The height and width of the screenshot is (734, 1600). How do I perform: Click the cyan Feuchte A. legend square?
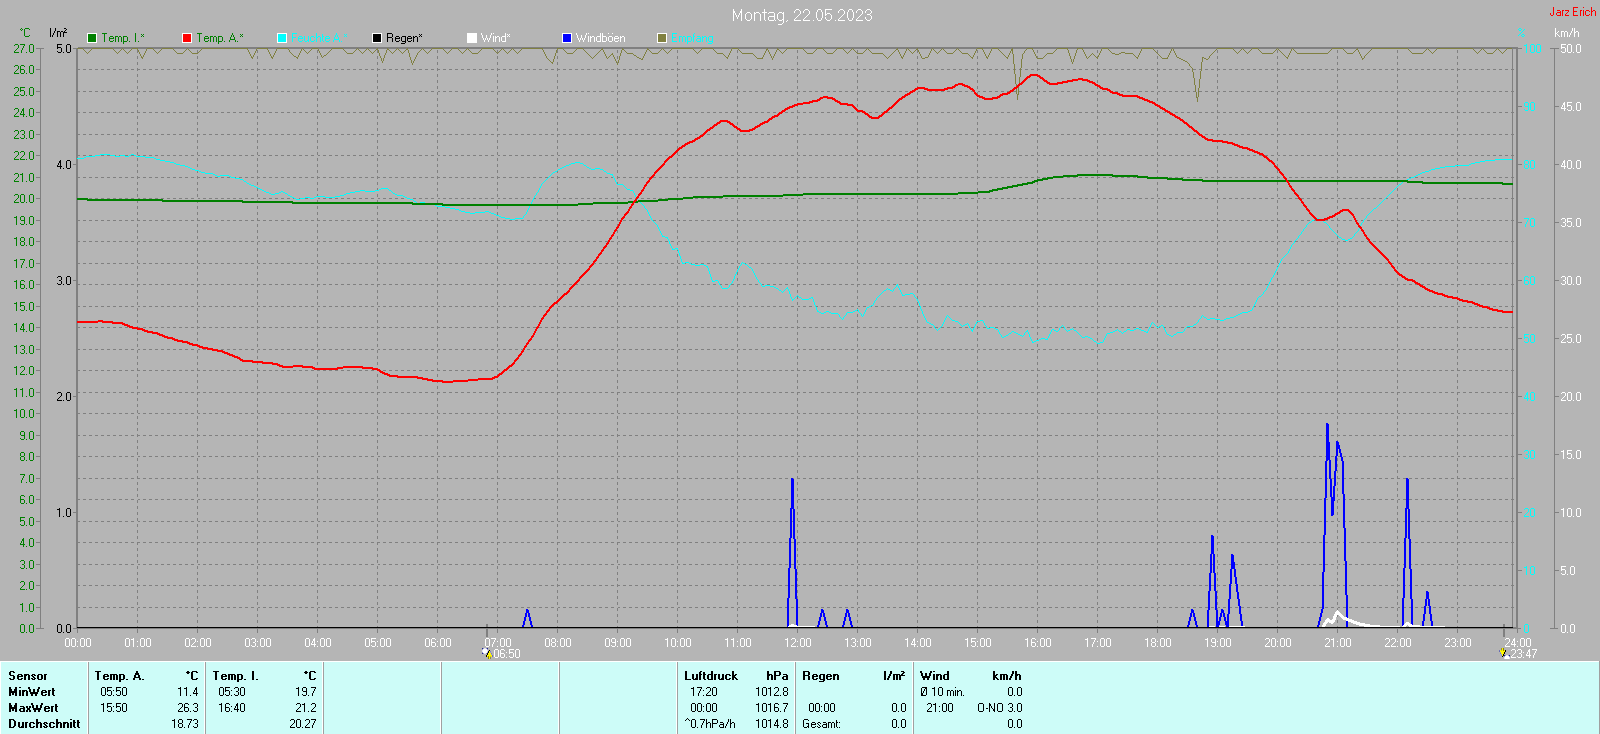coord(282,38)
